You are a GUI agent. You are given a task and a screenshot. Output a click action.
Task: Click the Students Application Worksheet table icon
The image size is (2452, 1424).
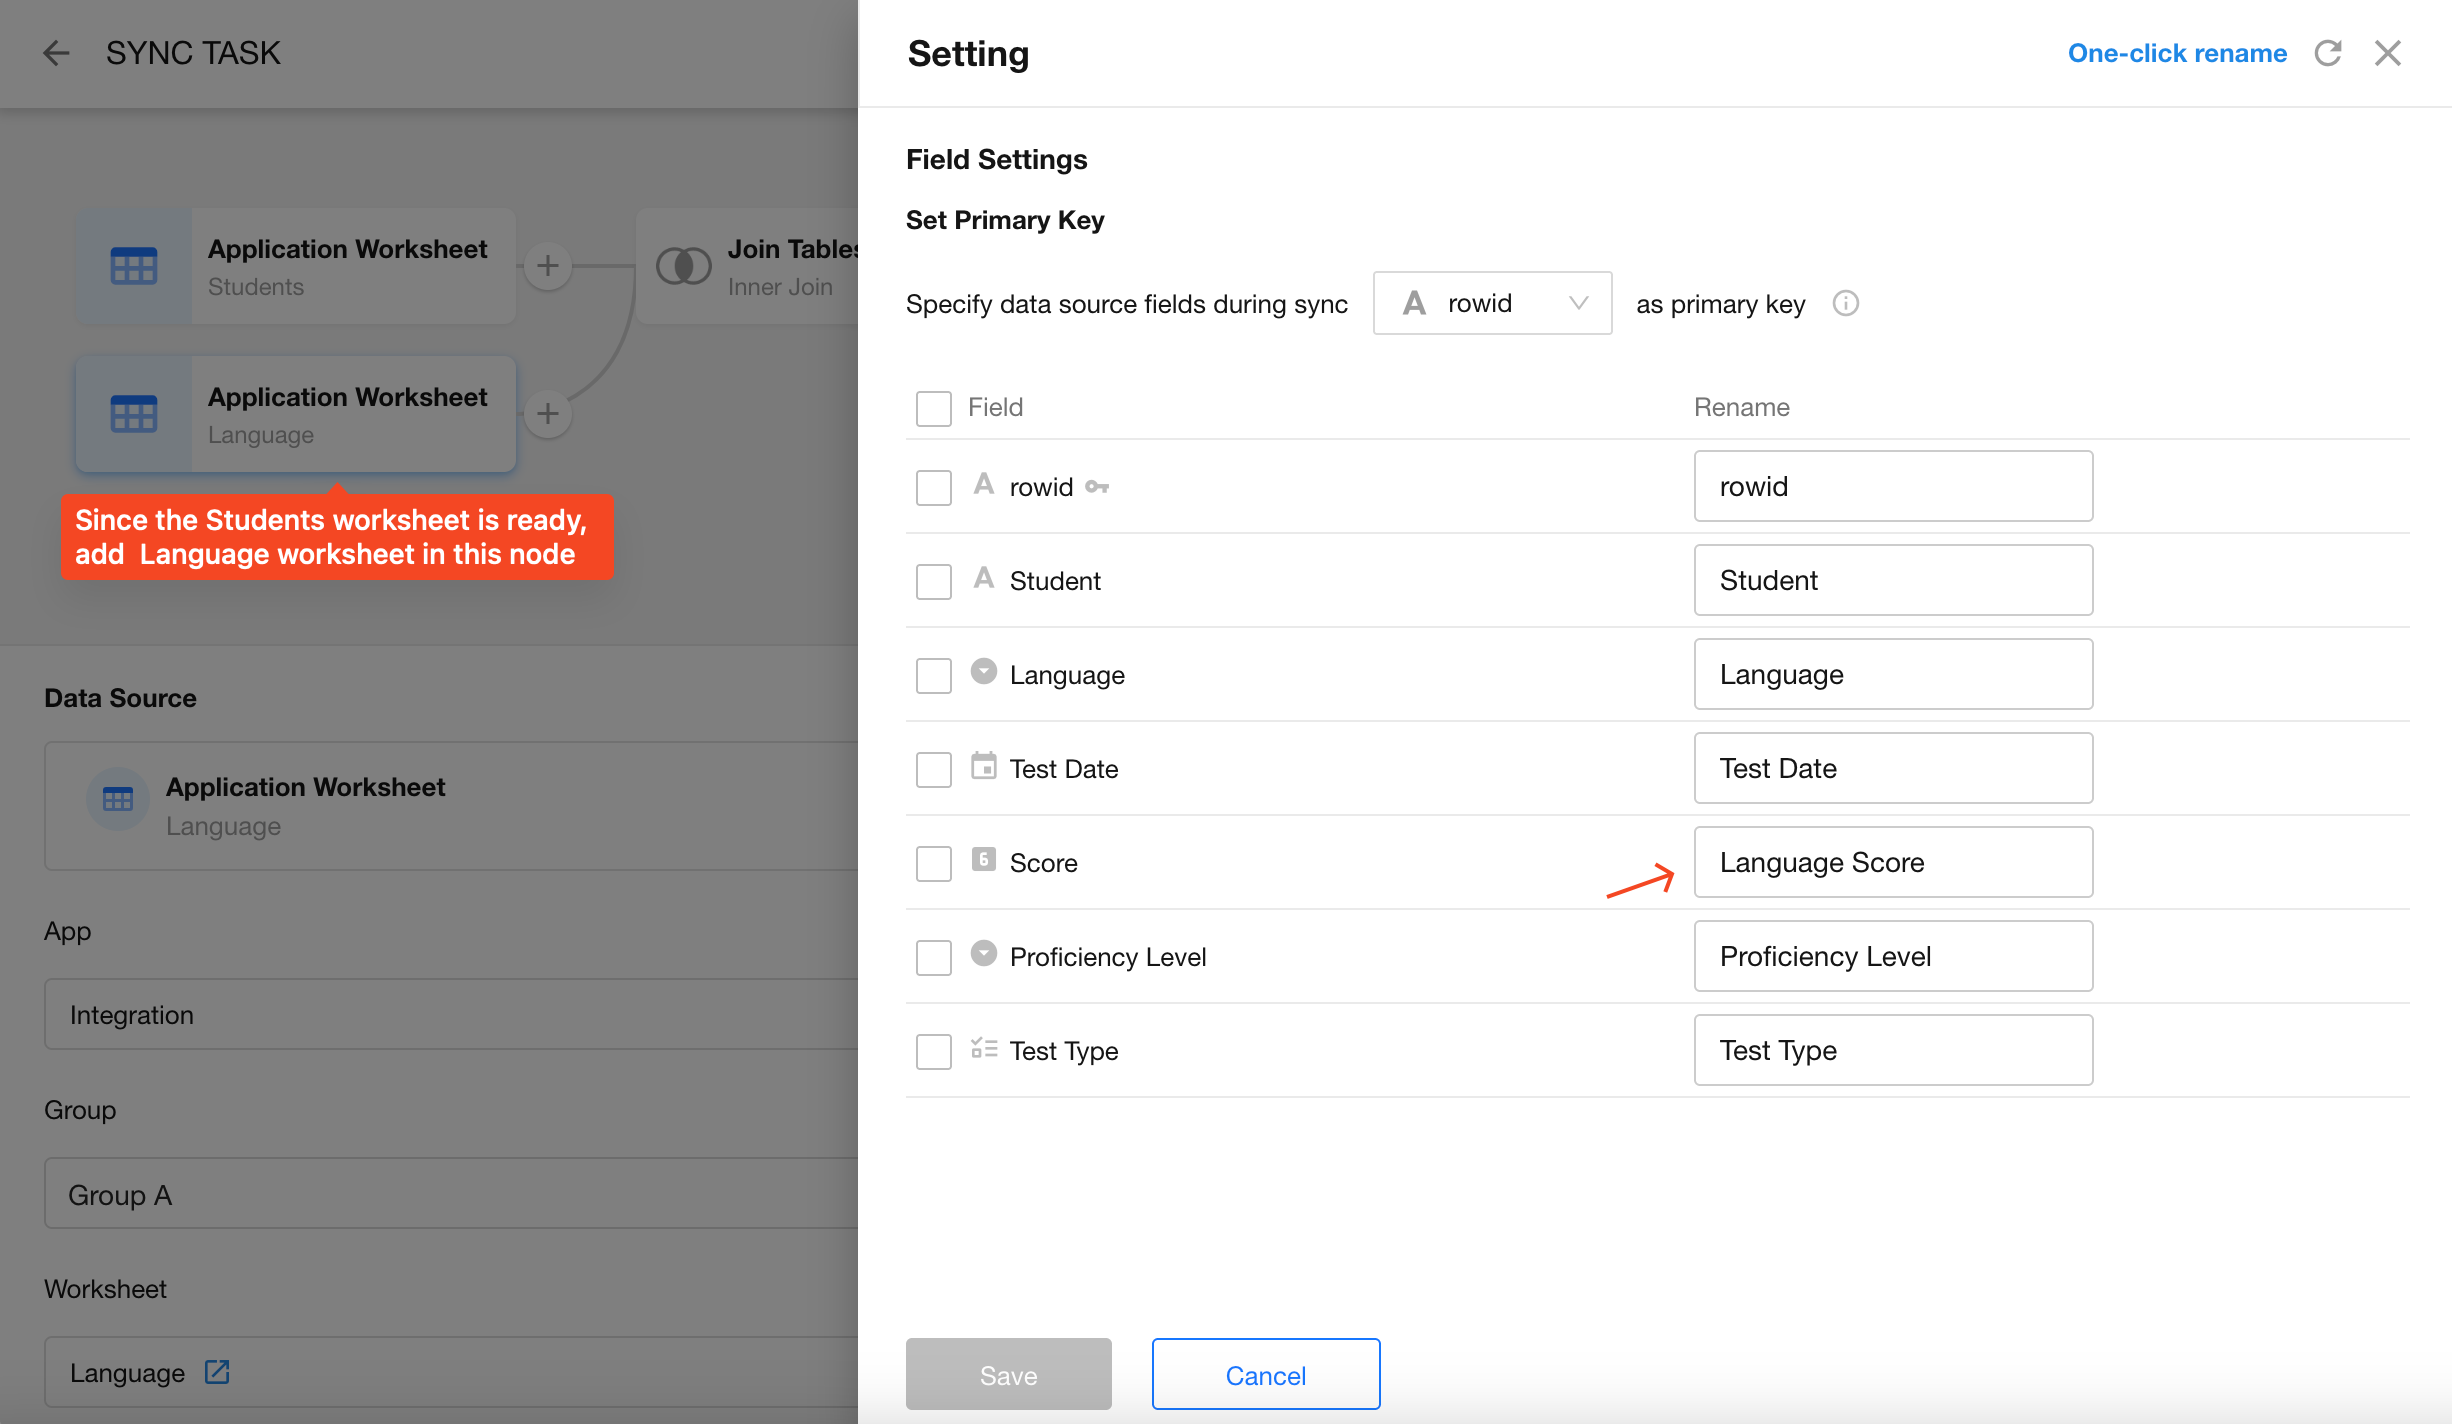pyautogui.click(x=134, y=266)
